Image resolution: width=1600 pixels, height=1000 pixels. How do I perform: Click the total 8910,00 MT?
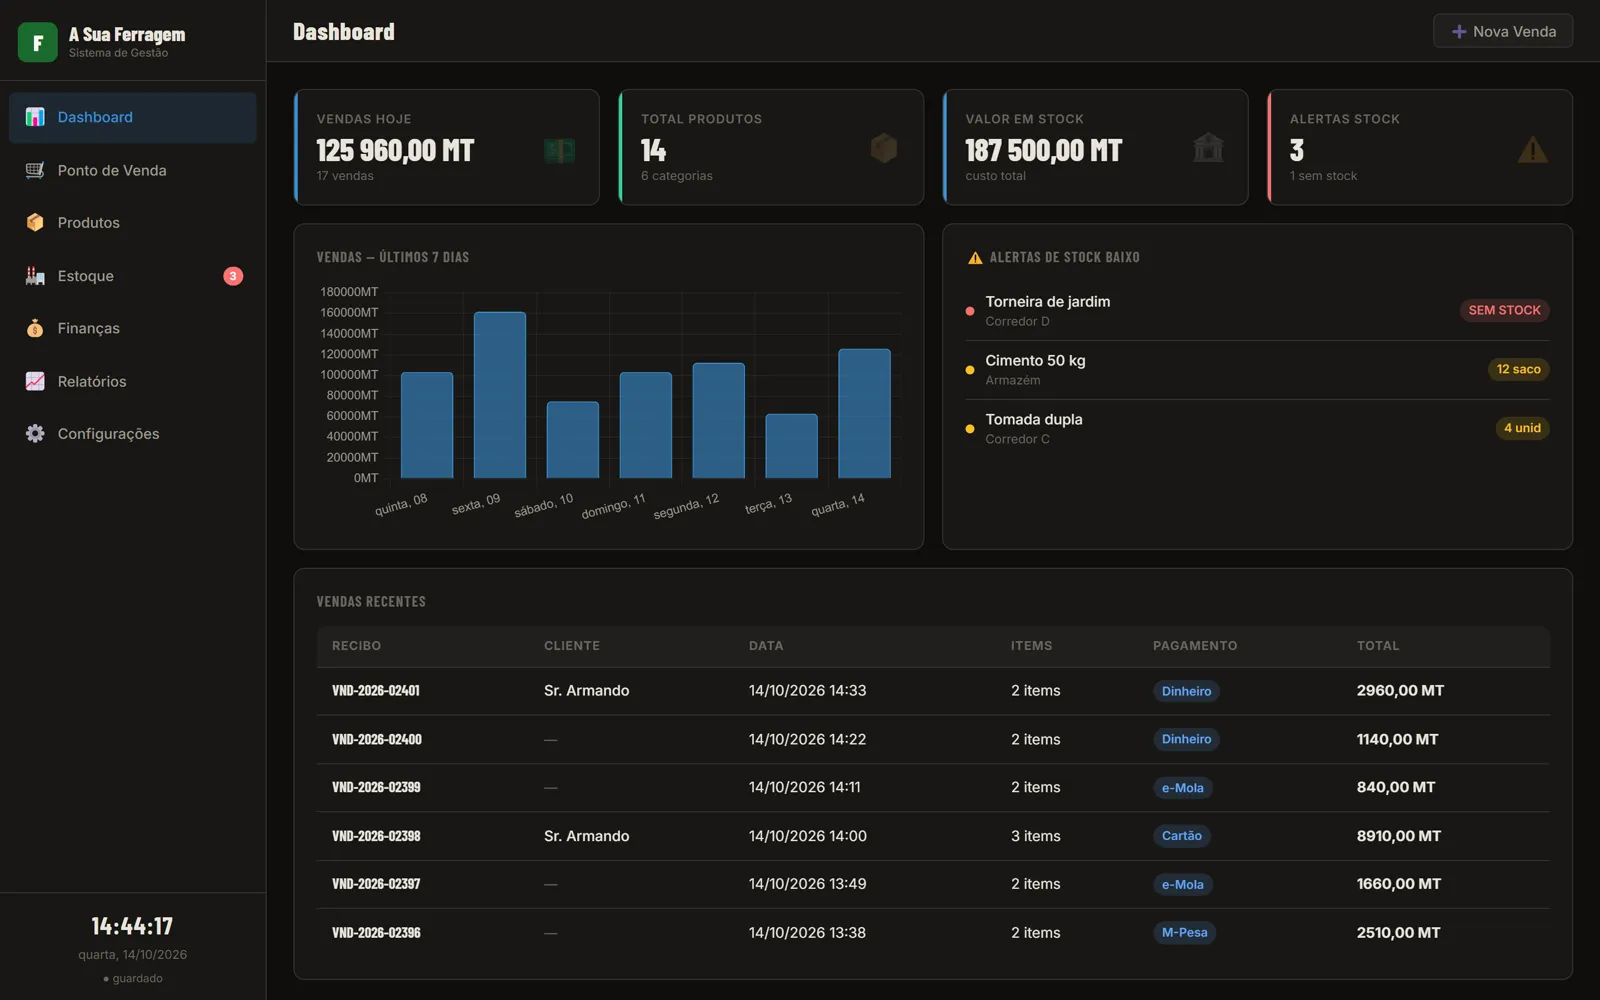1398,836
